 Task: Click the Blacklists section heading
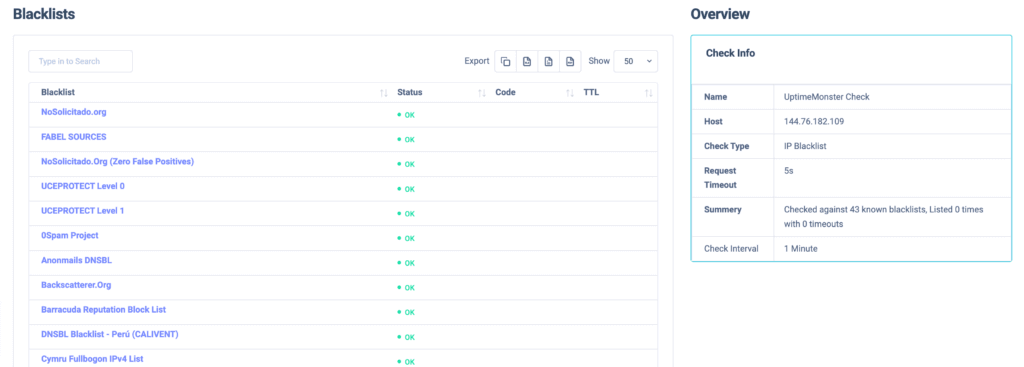coord(44,14)
